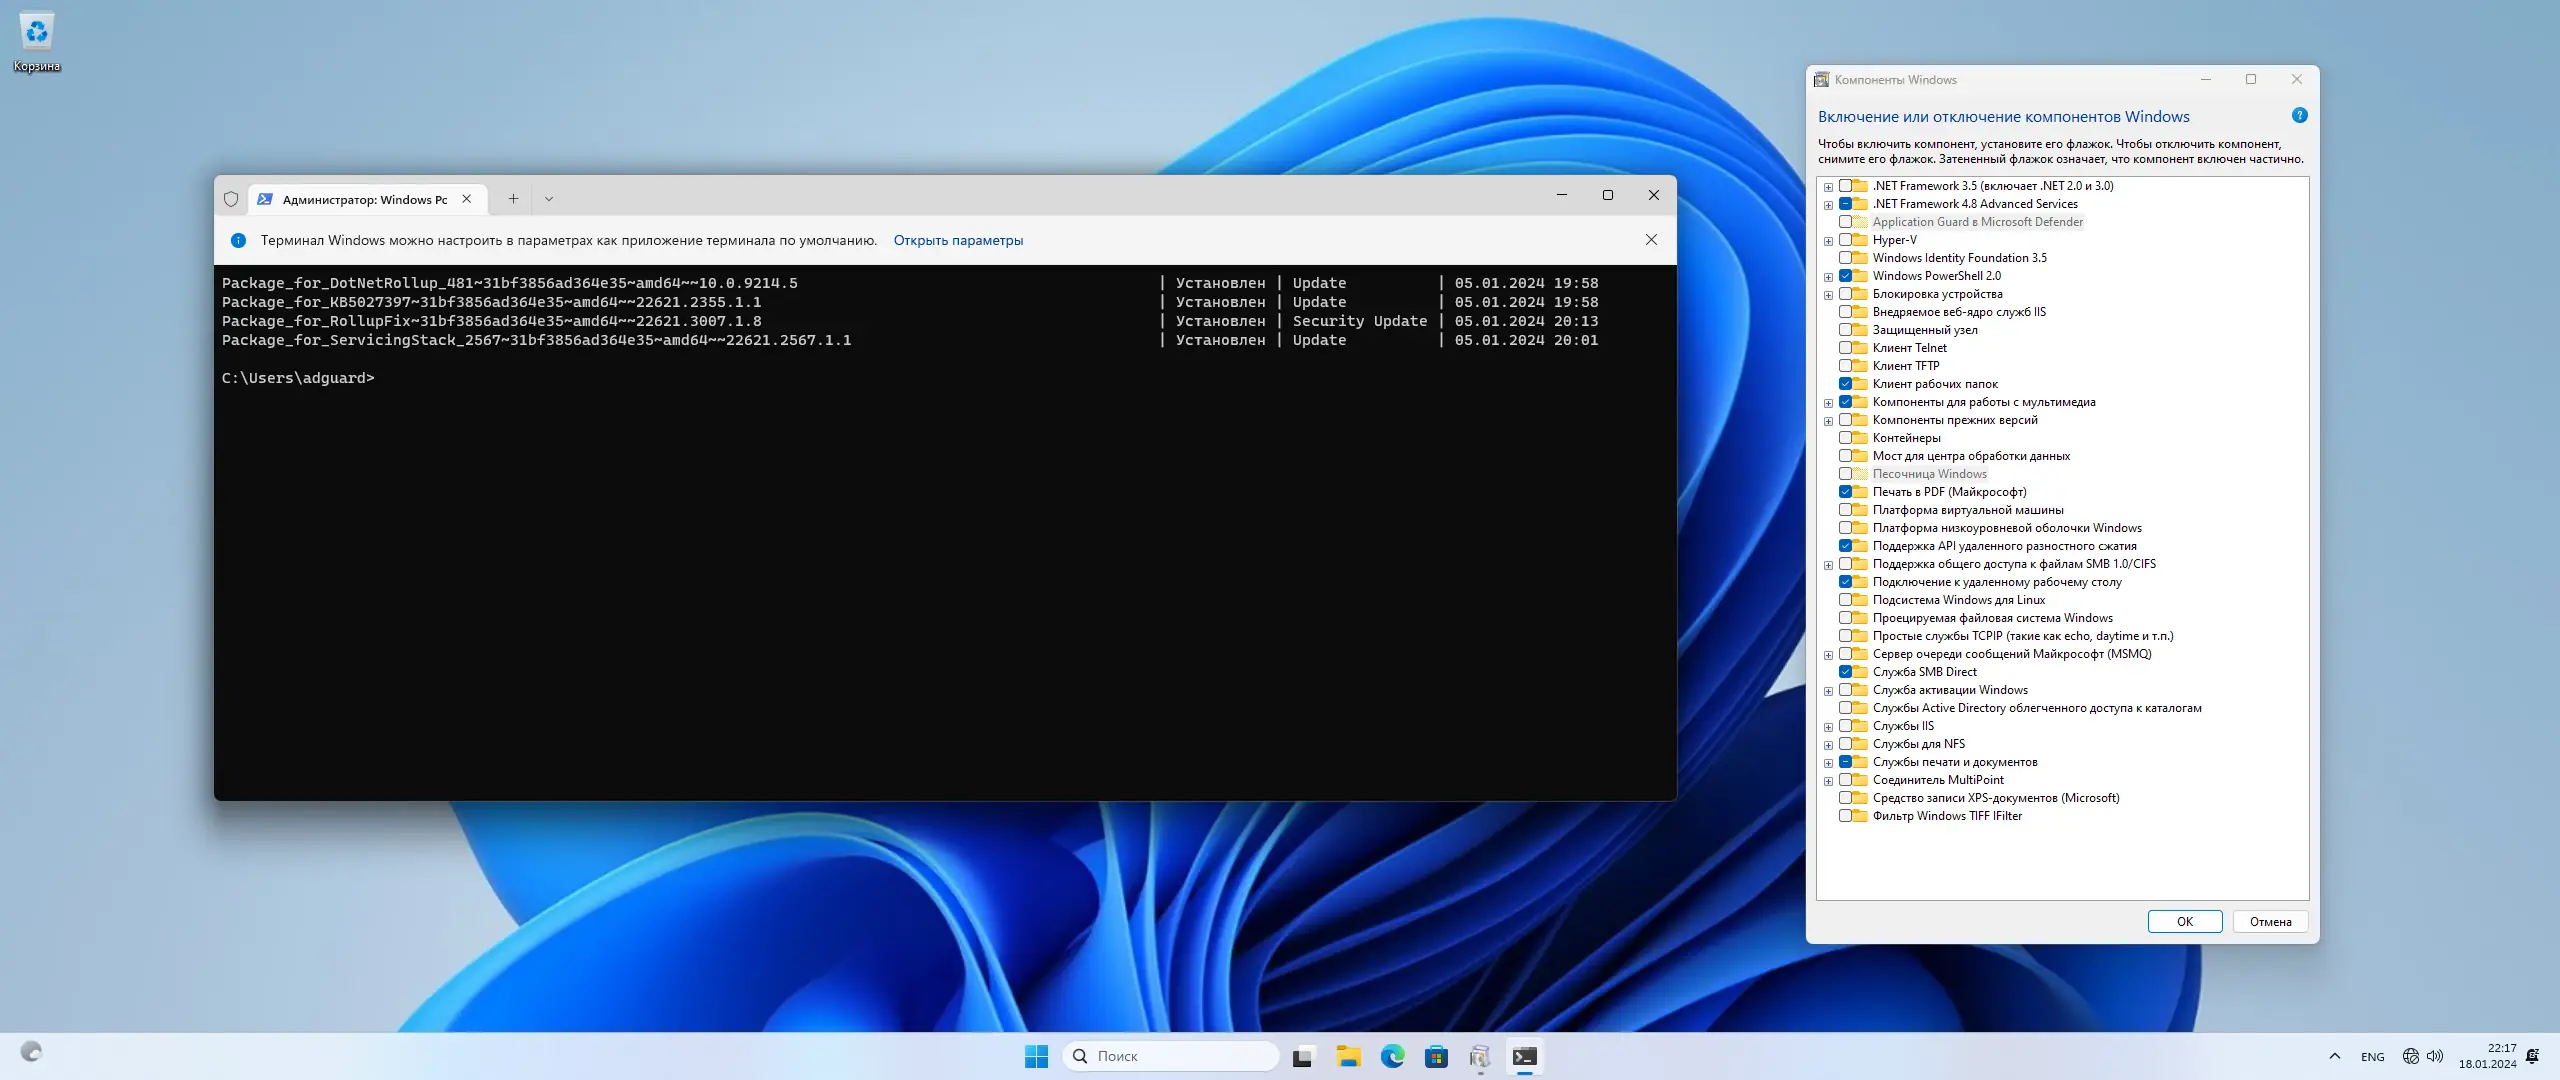Viewport: 2560px width, 1080px height.
Task: Click the help question mark icon
Action: click(2299, 116)
